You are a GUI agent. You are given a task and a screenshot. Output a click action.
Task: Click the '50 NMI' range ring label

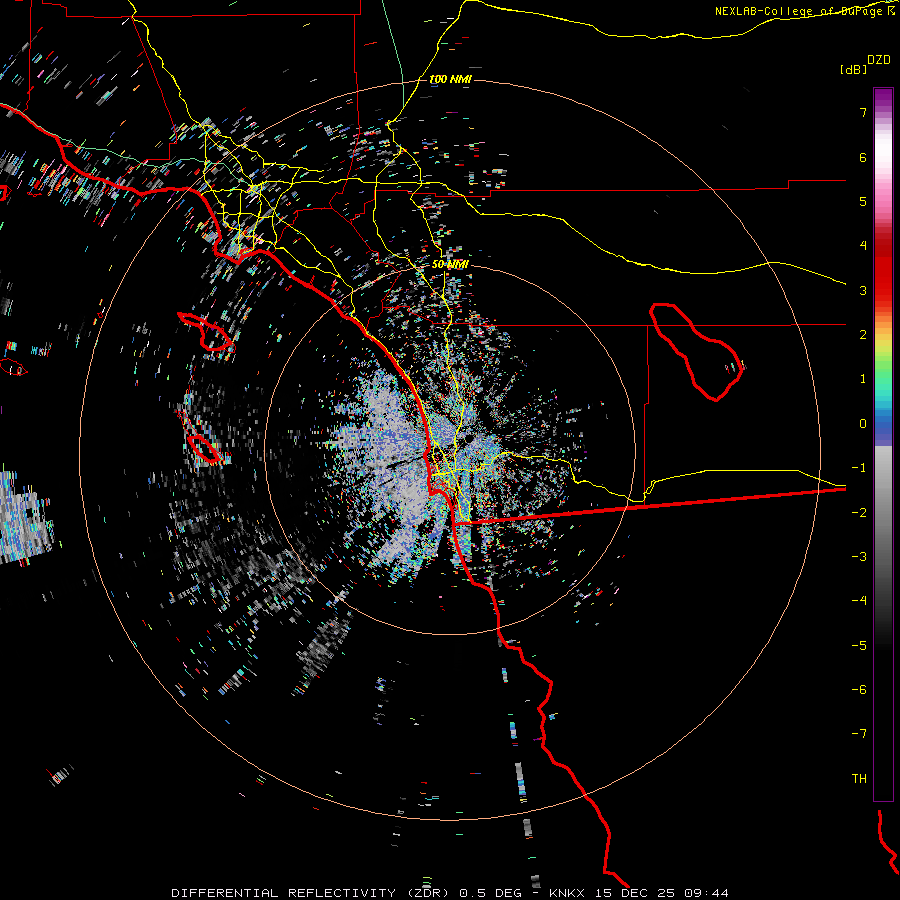click(x=450, y=264)
